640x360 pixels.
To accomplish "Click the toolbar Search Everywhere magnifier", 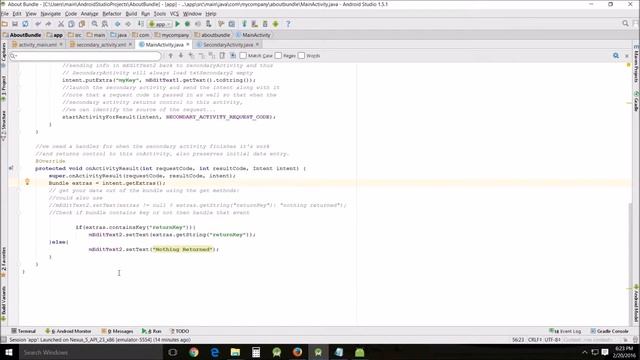I will [x=625, y=24].
